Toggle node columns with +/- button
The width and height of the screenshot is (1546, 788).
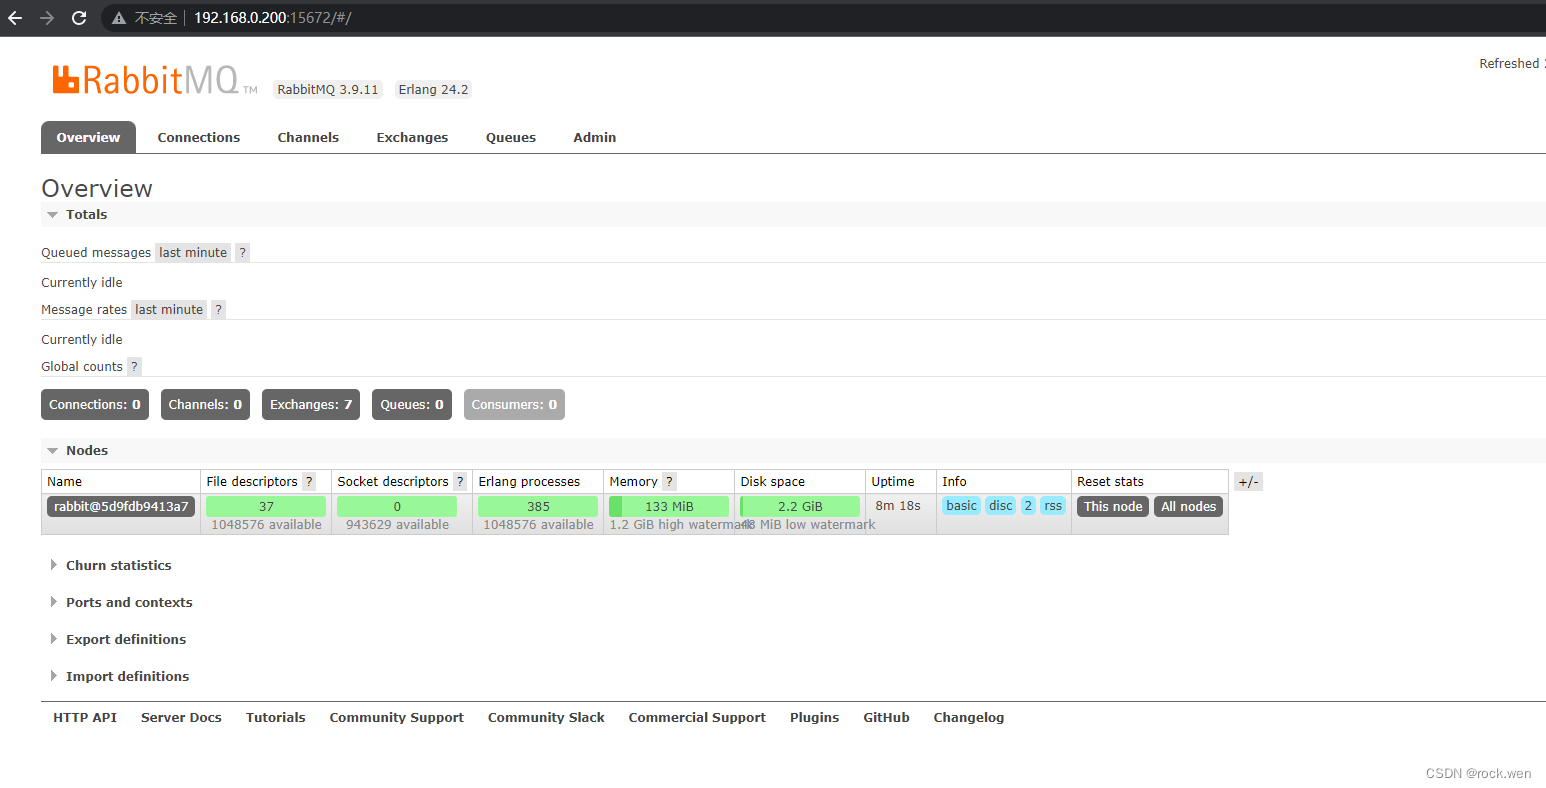point(1248,482)
